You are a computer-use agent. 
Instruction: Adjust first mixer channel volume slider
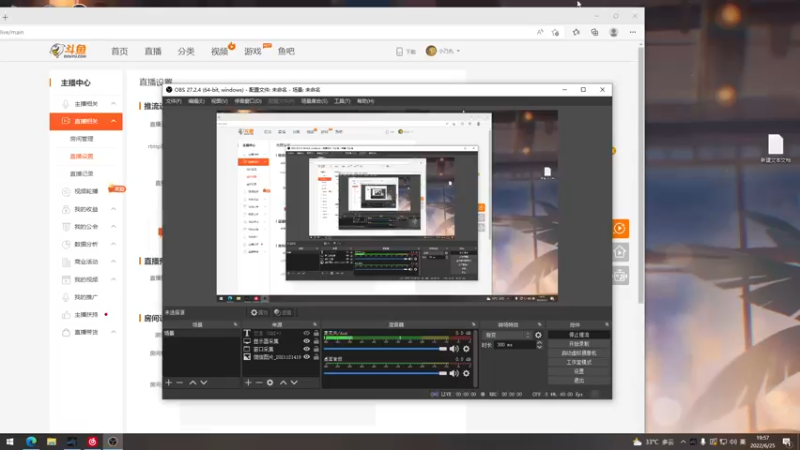[x=385, y=349]
